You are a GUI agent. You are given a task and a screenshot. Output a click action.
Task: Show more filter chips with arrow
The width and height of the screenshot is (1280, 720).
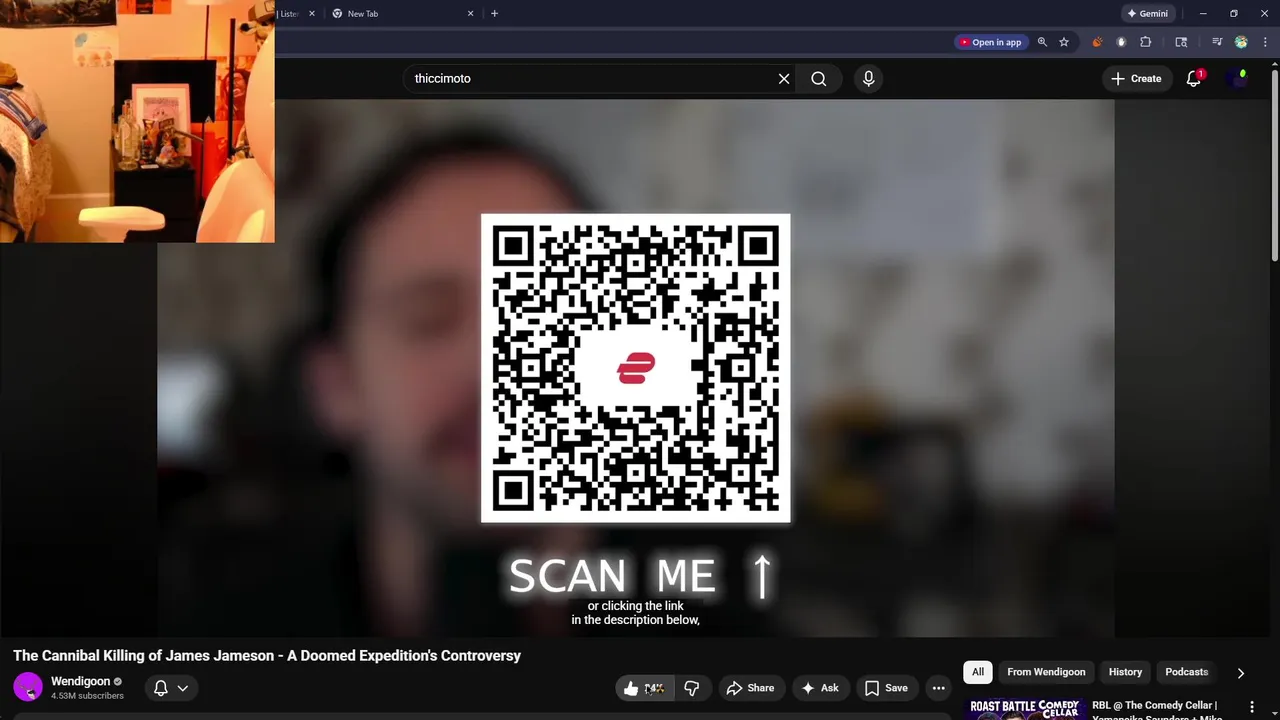point(1241,673)
